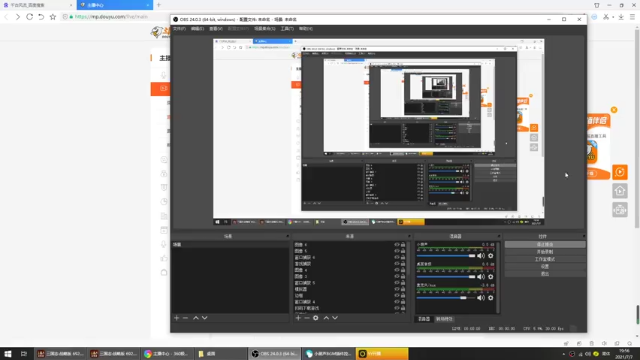Image resolution: width=640 pixels, height=360 pixels.
Task: Switch to the scene transitions tab below mixer
Action: pos(444,319)
